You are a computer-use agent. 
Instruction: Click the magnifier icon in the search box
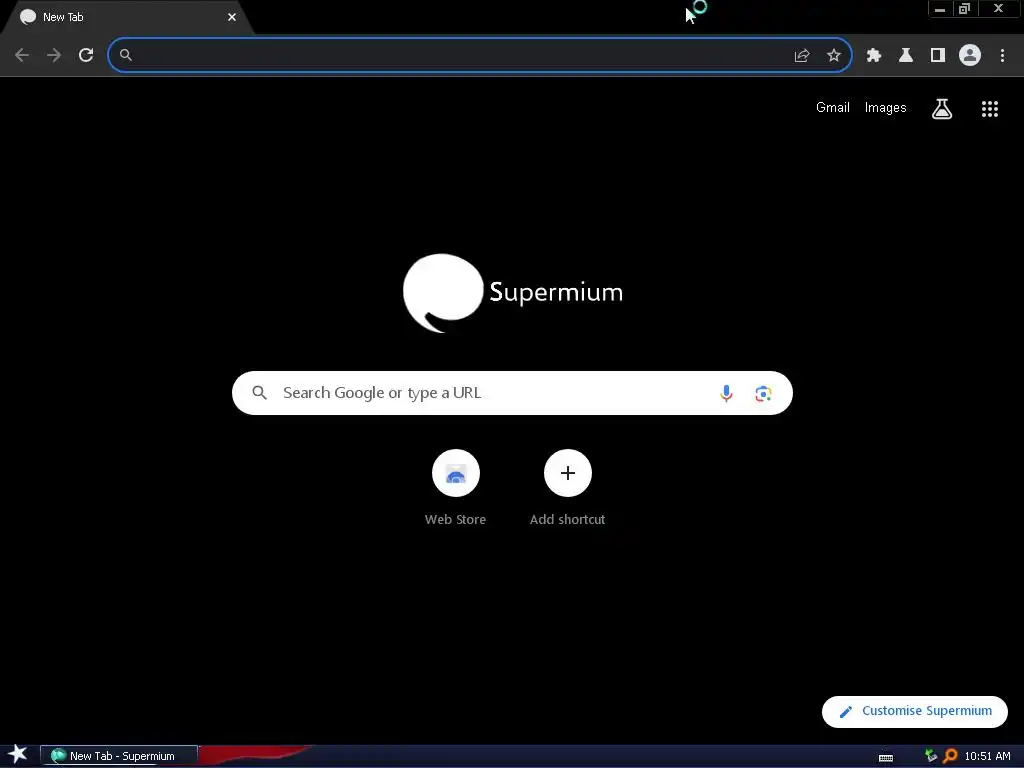[x=260, y=392]
